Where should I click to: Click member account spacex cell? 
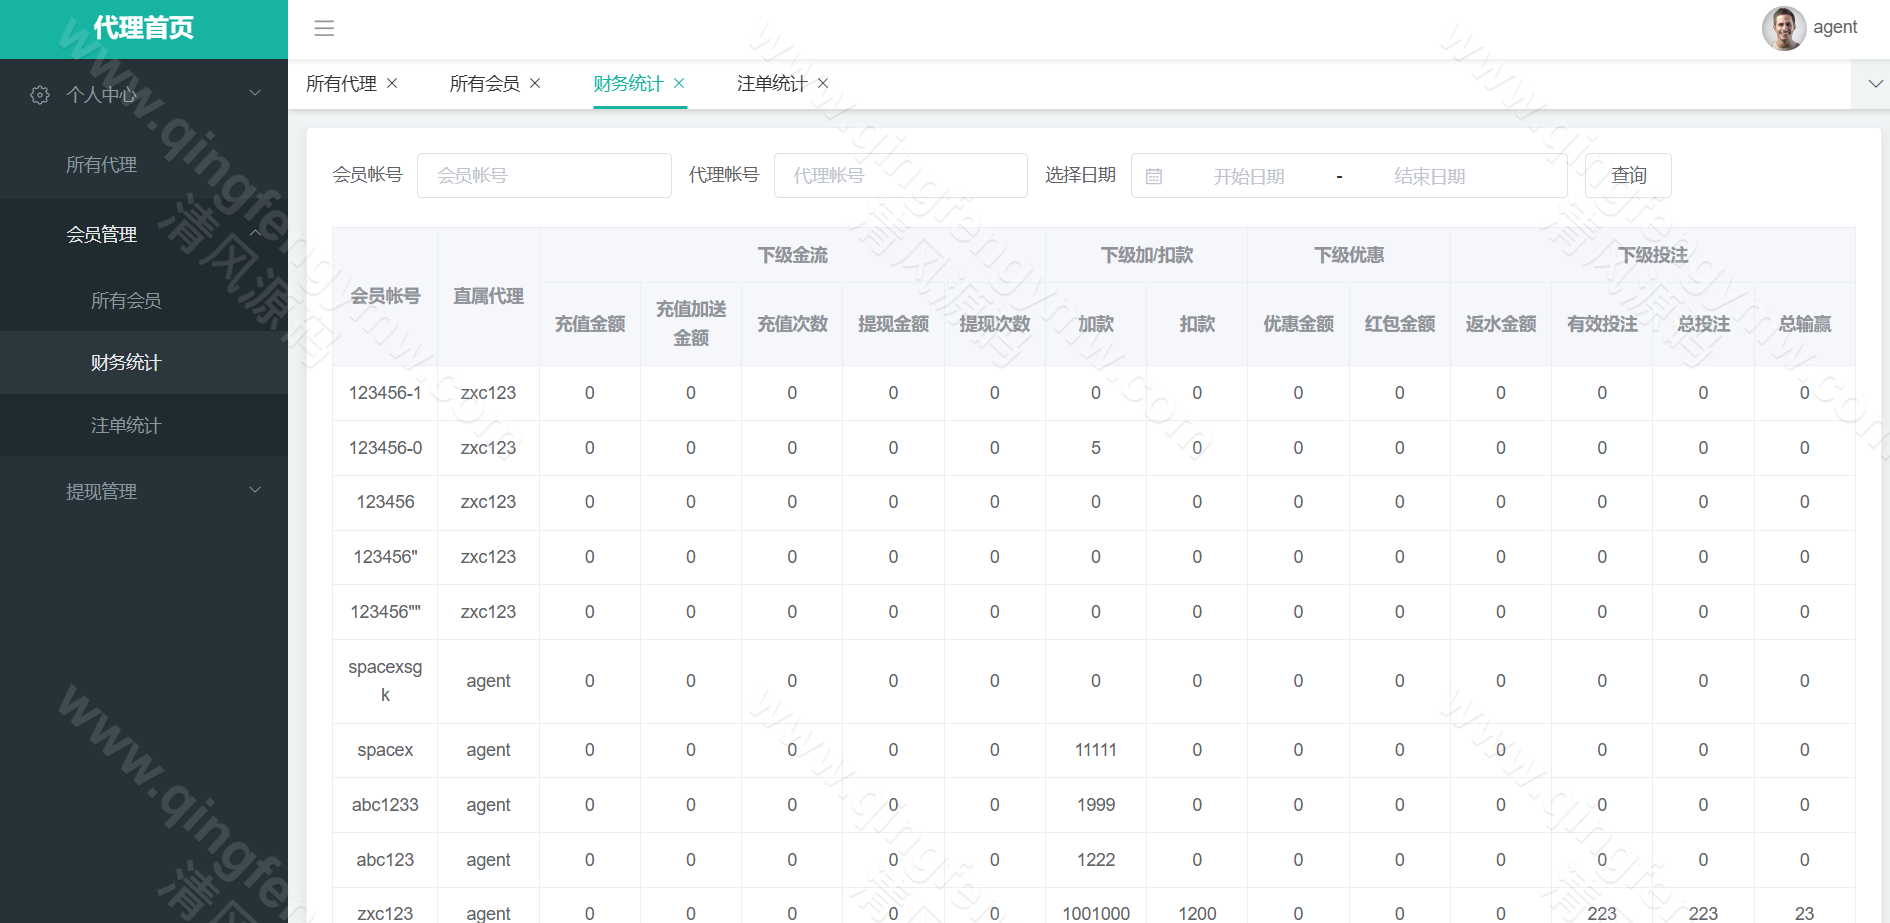pos(385,751)
